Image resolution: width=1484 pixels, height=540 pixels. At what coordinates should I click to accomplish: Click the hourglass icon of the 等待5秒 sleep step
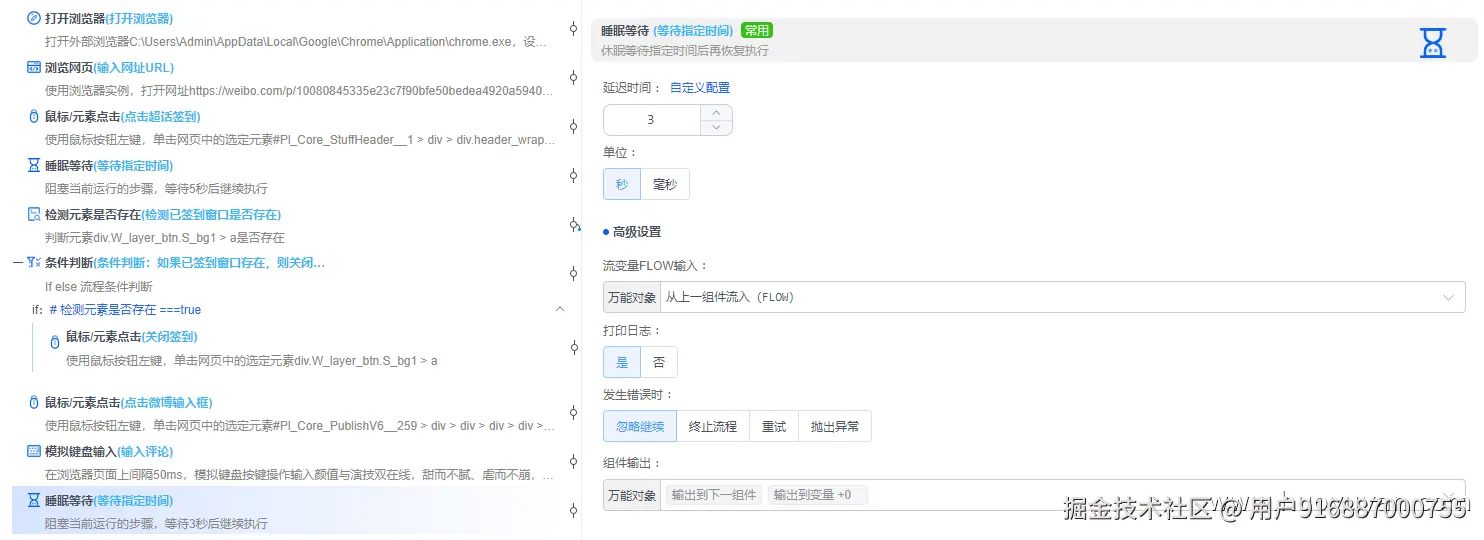click(34, 165)
